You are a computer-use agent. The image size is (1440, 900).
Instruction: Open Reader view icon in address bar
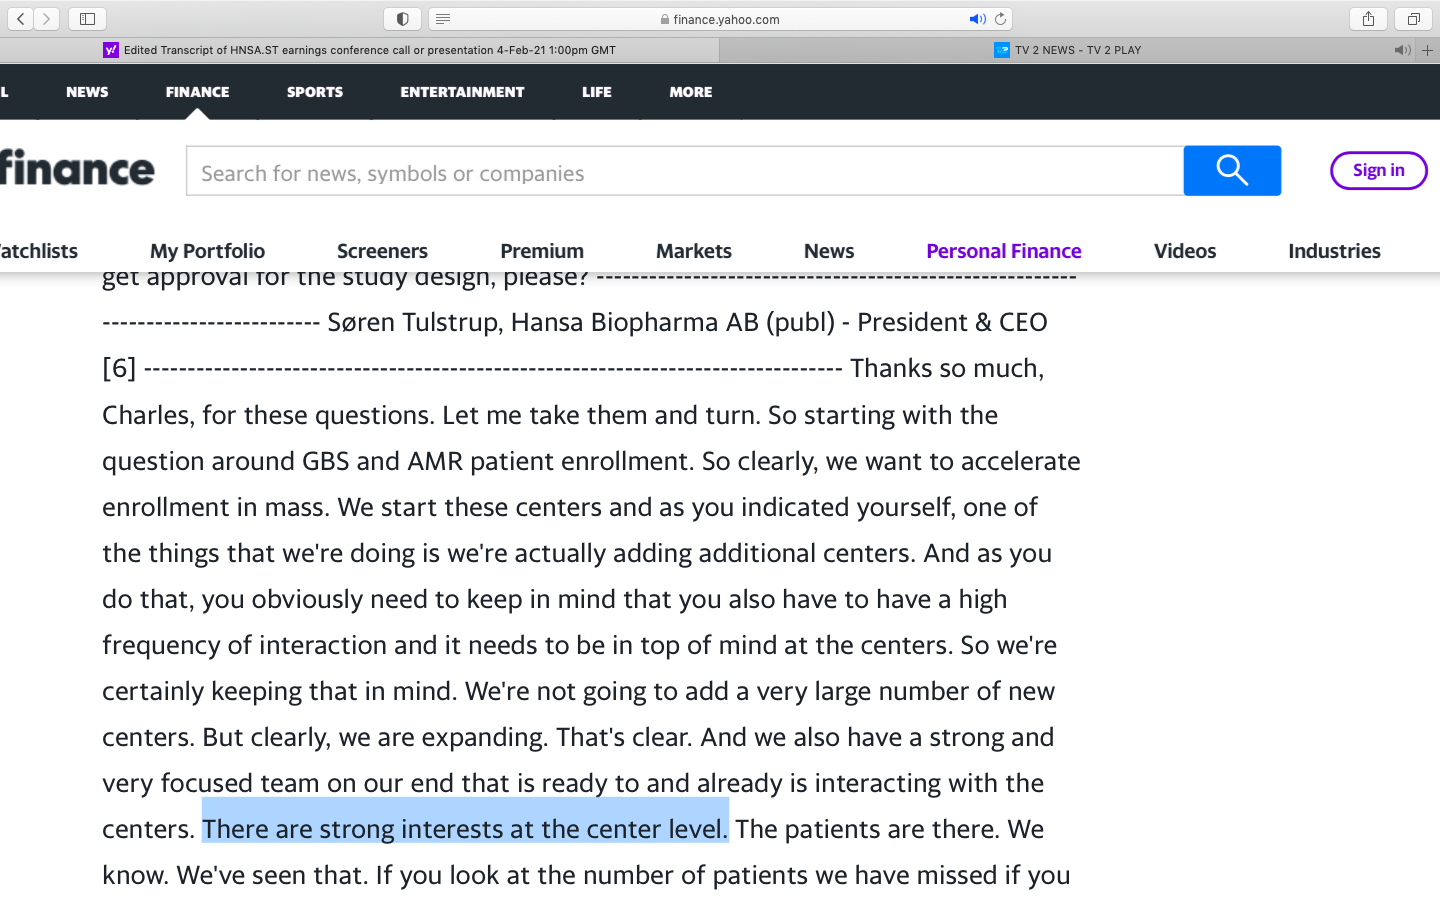pyautogui.click(x=443, y=19)
